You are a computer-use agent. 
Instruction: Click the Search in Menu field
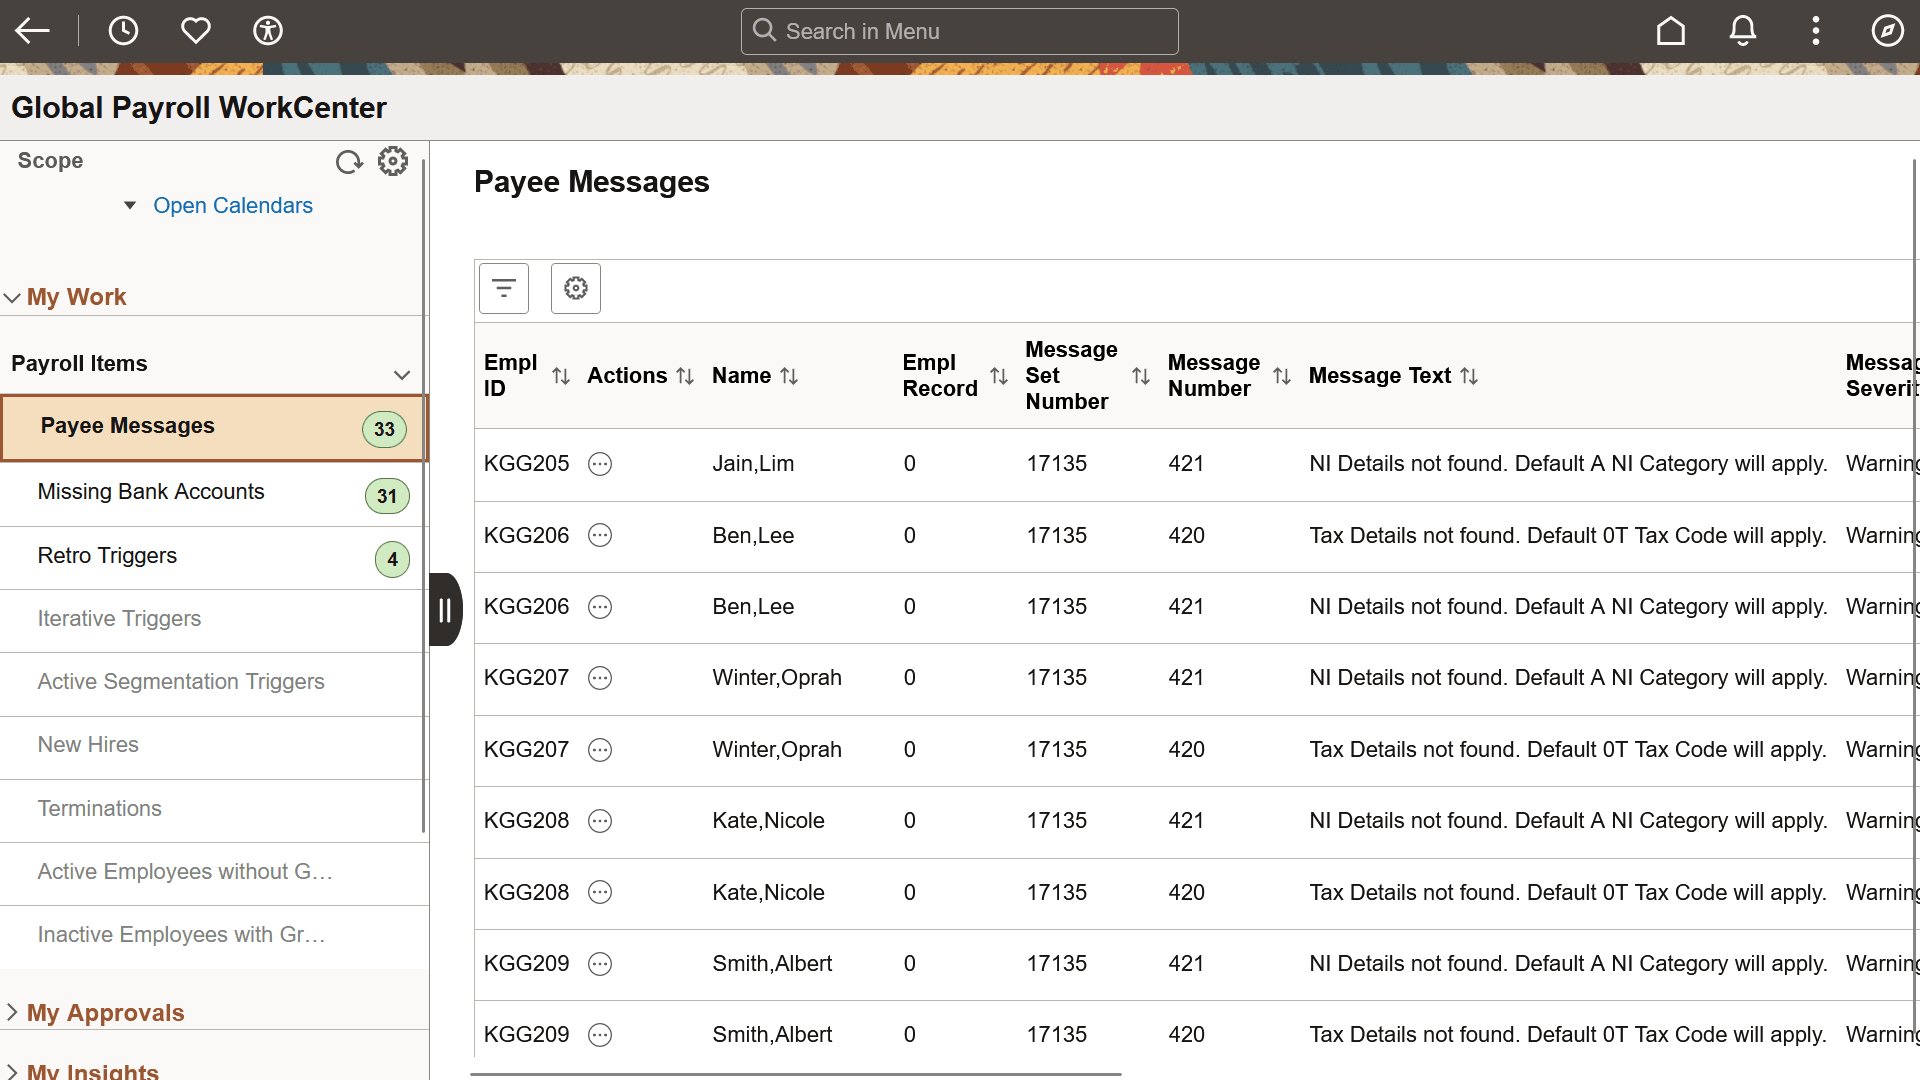pyautogui.click(x=958, y=31)
